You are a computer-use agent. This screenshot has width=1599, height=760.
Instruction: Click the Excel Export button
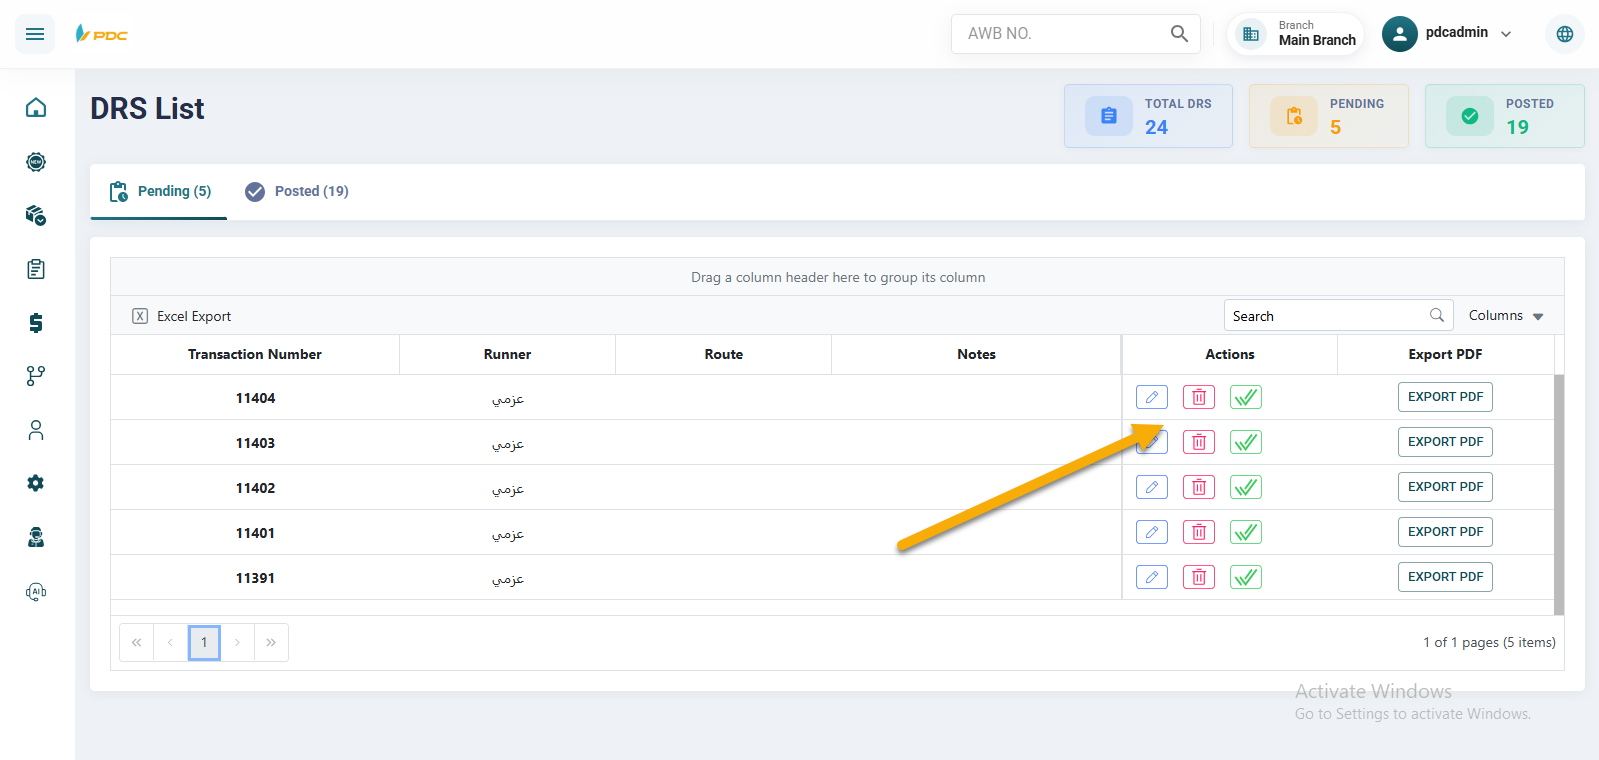click(x=182, y=316)
